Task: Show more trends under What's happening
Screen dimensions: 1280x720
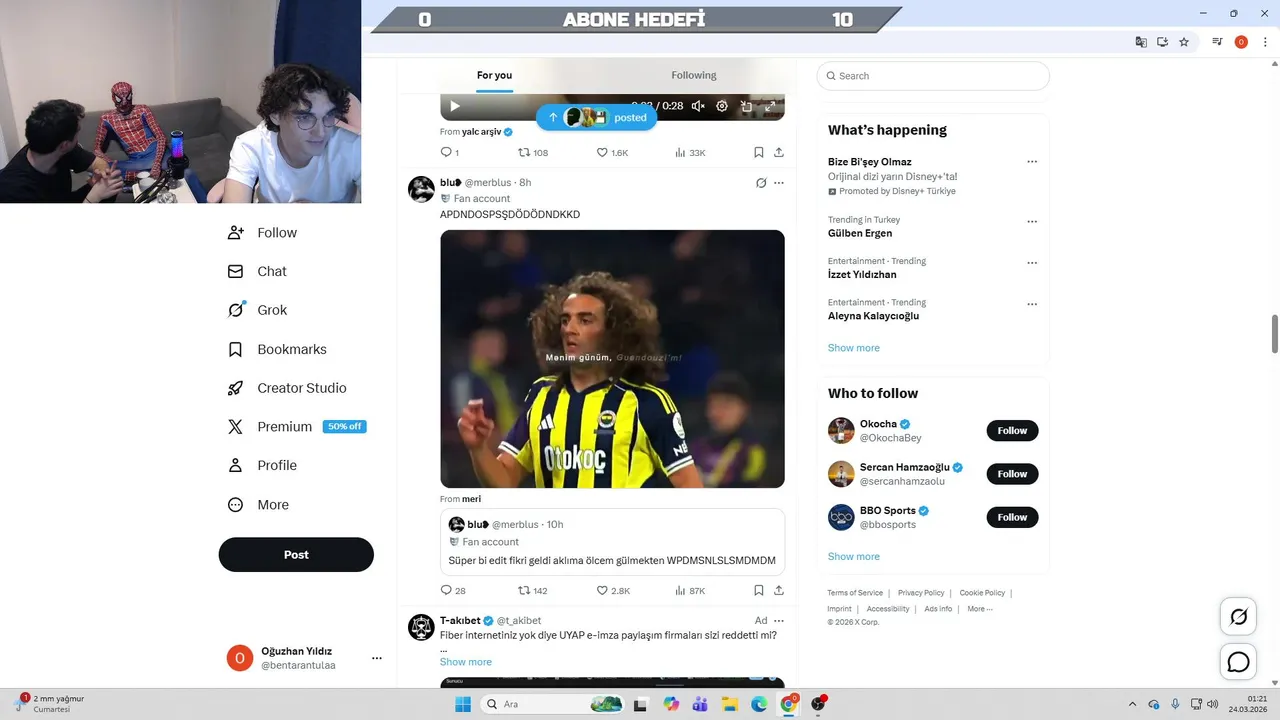Action: 854,348
